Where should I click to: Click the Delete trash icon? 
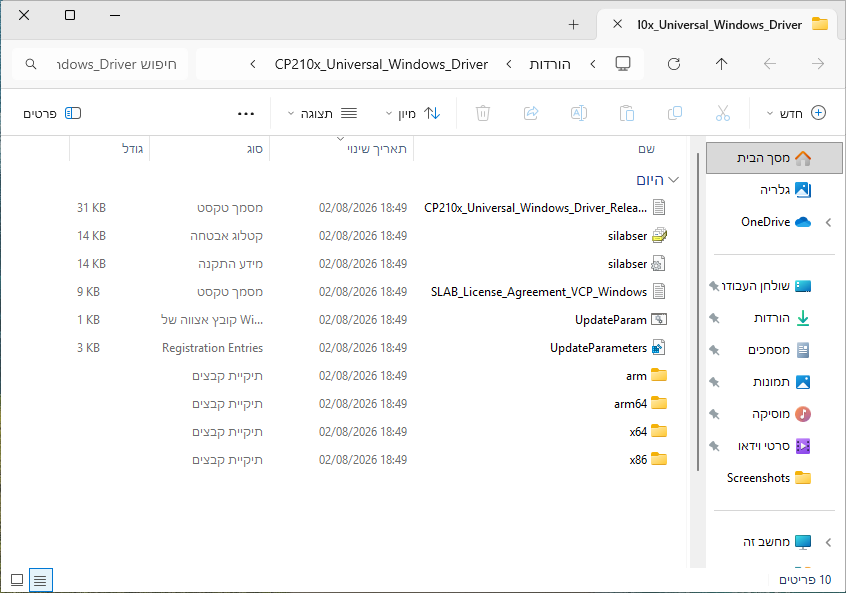pos(483,113)
